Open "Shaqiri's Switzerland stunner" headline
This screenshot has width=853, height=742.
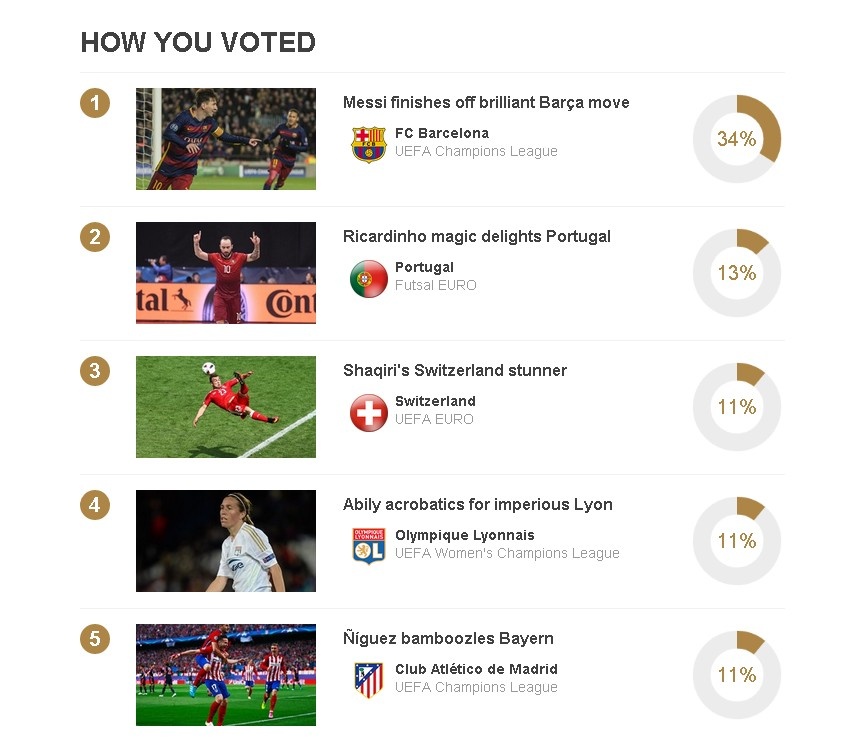(454, 370)
